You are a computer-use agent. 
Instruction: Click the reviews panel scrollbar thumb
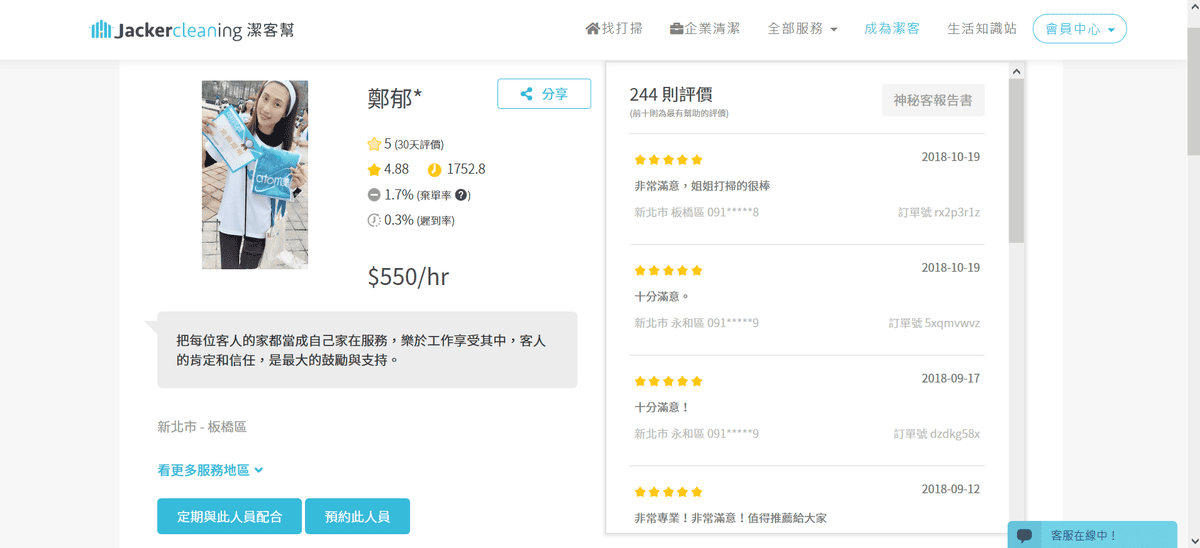coord(1016,160)
